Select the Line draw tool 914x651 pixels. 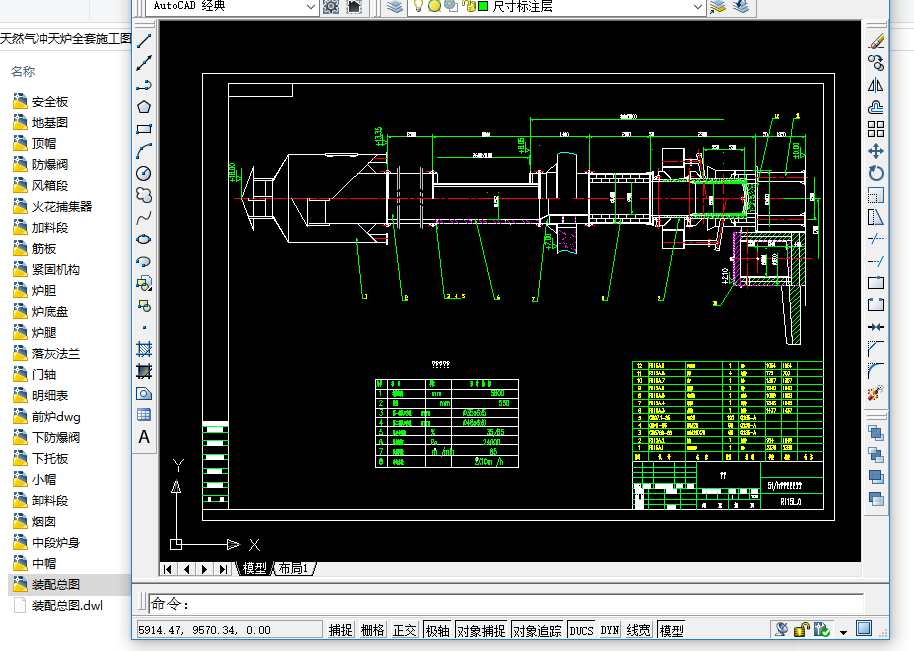[144, 41]
